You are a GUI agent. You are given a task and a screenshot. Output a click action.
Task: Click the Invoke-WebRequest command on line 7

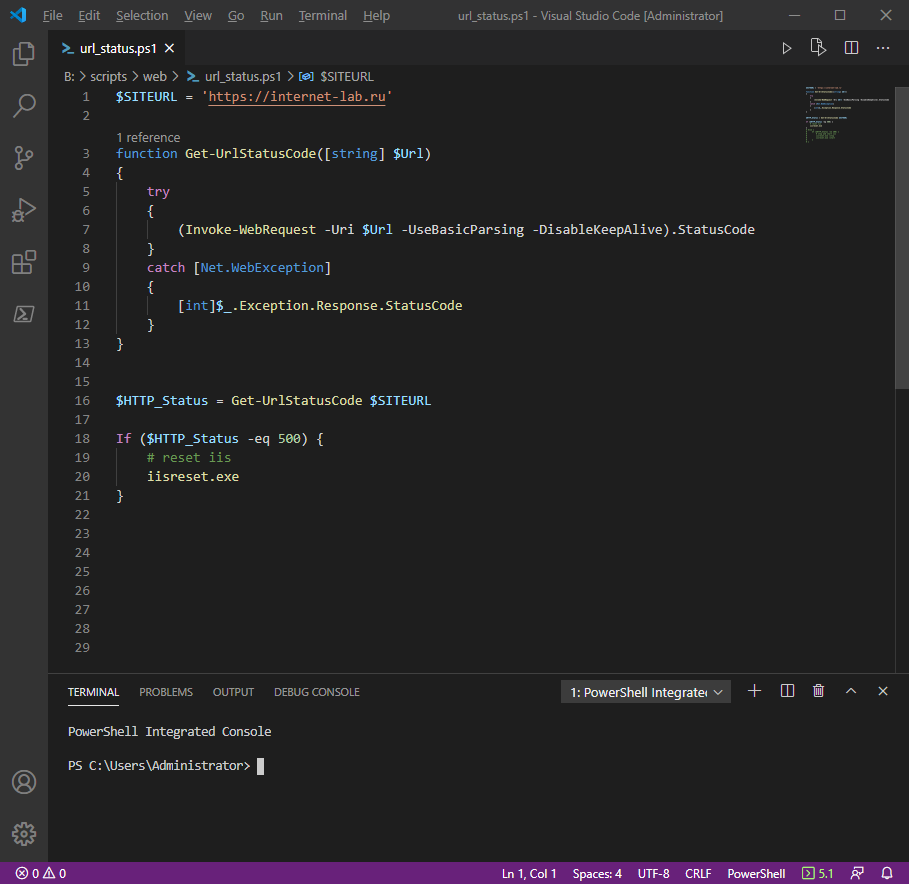250,230
